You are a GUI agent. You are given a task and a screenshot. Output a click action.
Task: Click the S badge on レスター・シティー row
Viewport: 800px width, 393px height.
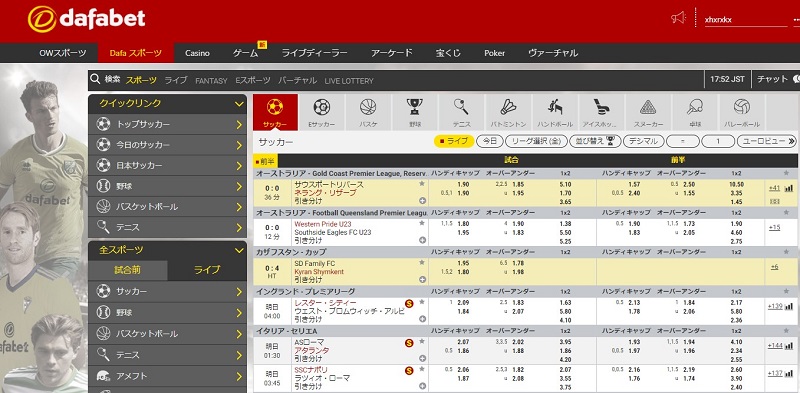click(409, 304)
